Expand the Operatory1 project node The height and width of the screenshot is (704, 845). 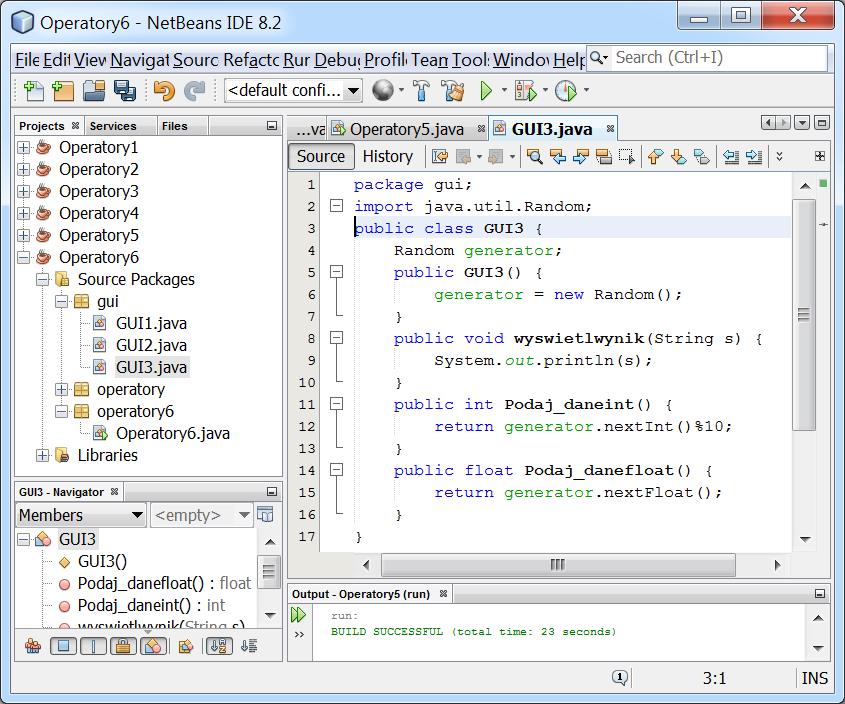(x=23, y=147)
